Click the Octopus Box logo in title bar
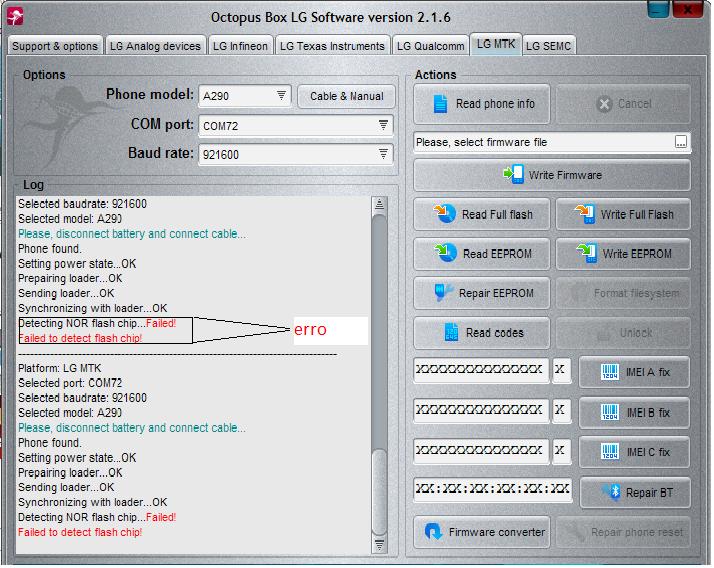Screen dimensions: 714x568 [15, 17]
